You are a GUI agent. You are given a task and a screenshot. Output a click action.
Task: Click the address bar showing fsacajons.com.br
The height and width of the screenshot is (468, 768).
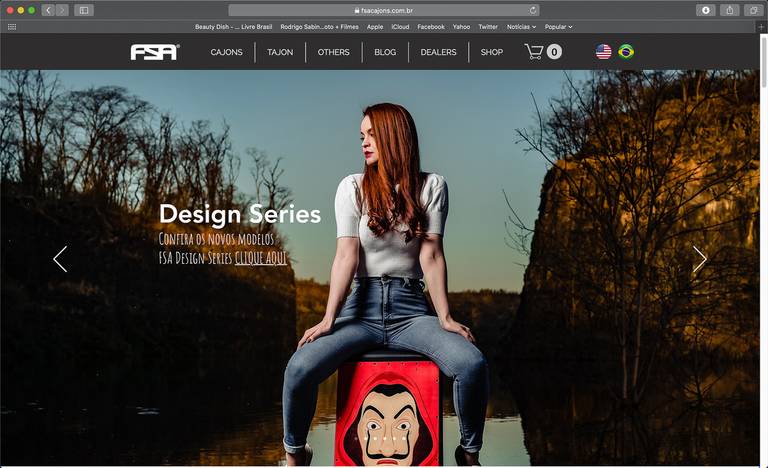tap(384, 10)
